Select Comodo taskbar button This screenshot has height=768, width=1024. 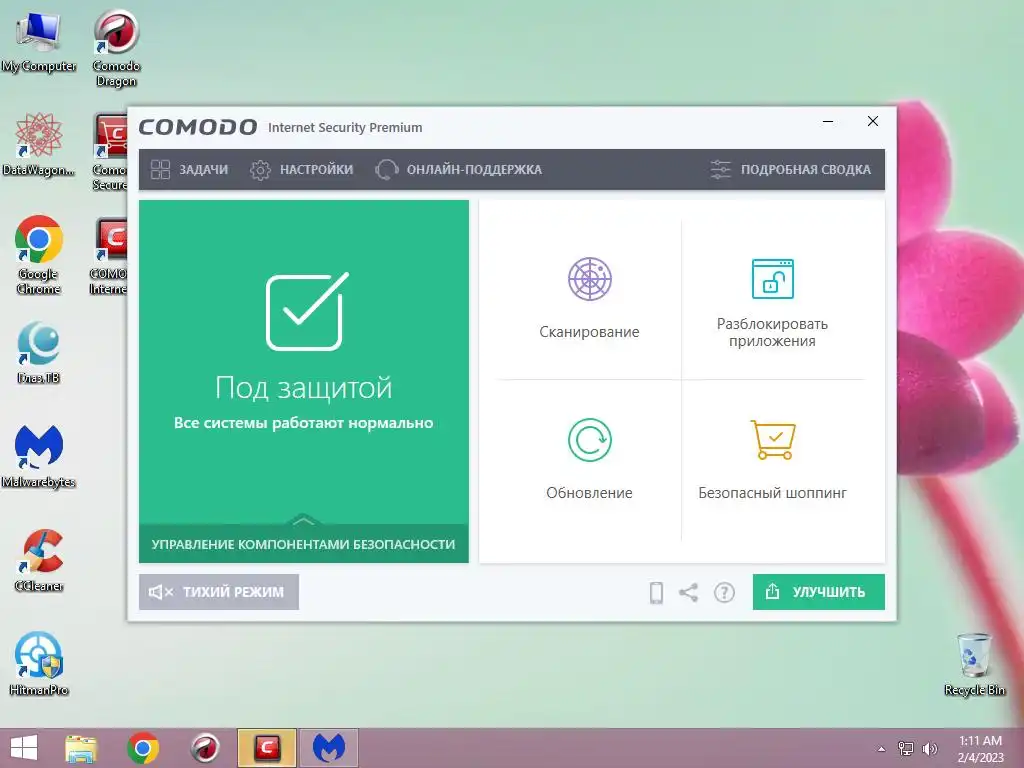point(266,748)
